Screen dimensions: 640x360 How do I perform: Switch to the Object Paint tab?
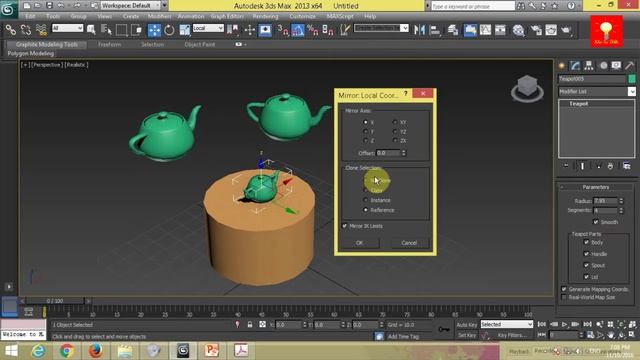click(x=200, y=44)
